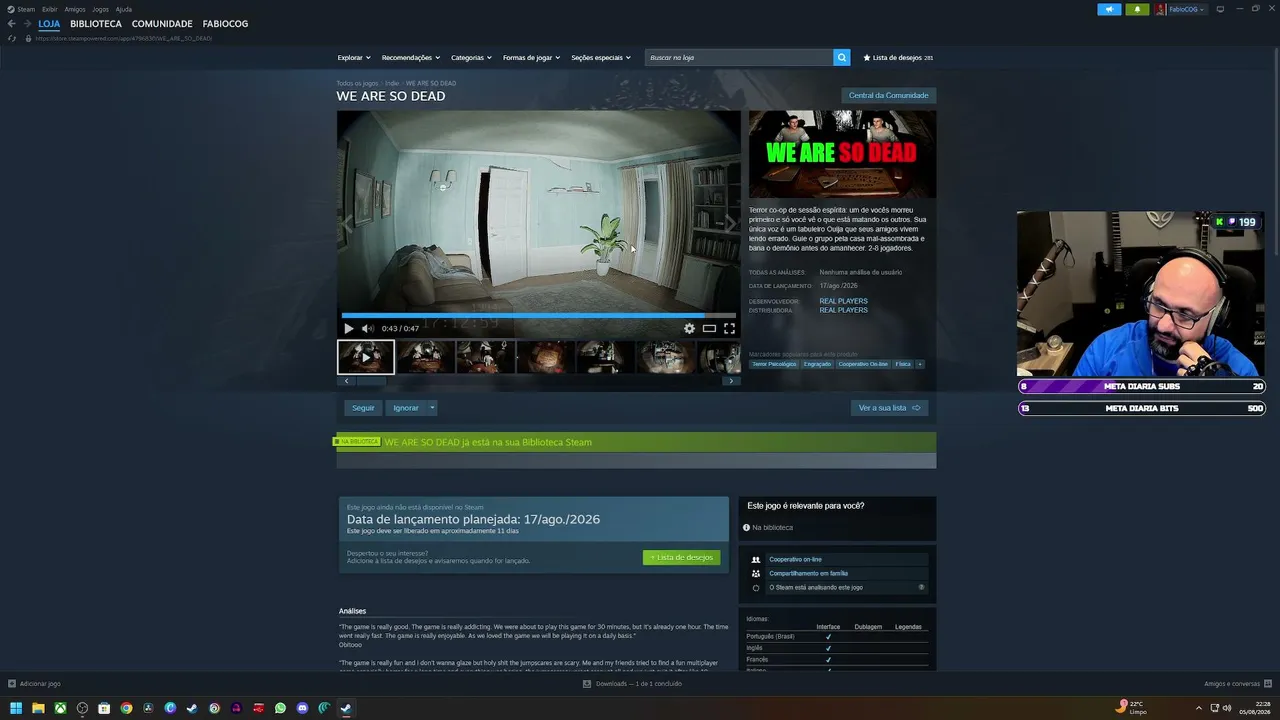The width and height of the screenshot is (1280, 720).
Task: Open Steam announcements megaphone
Action: click(1109, 9)
